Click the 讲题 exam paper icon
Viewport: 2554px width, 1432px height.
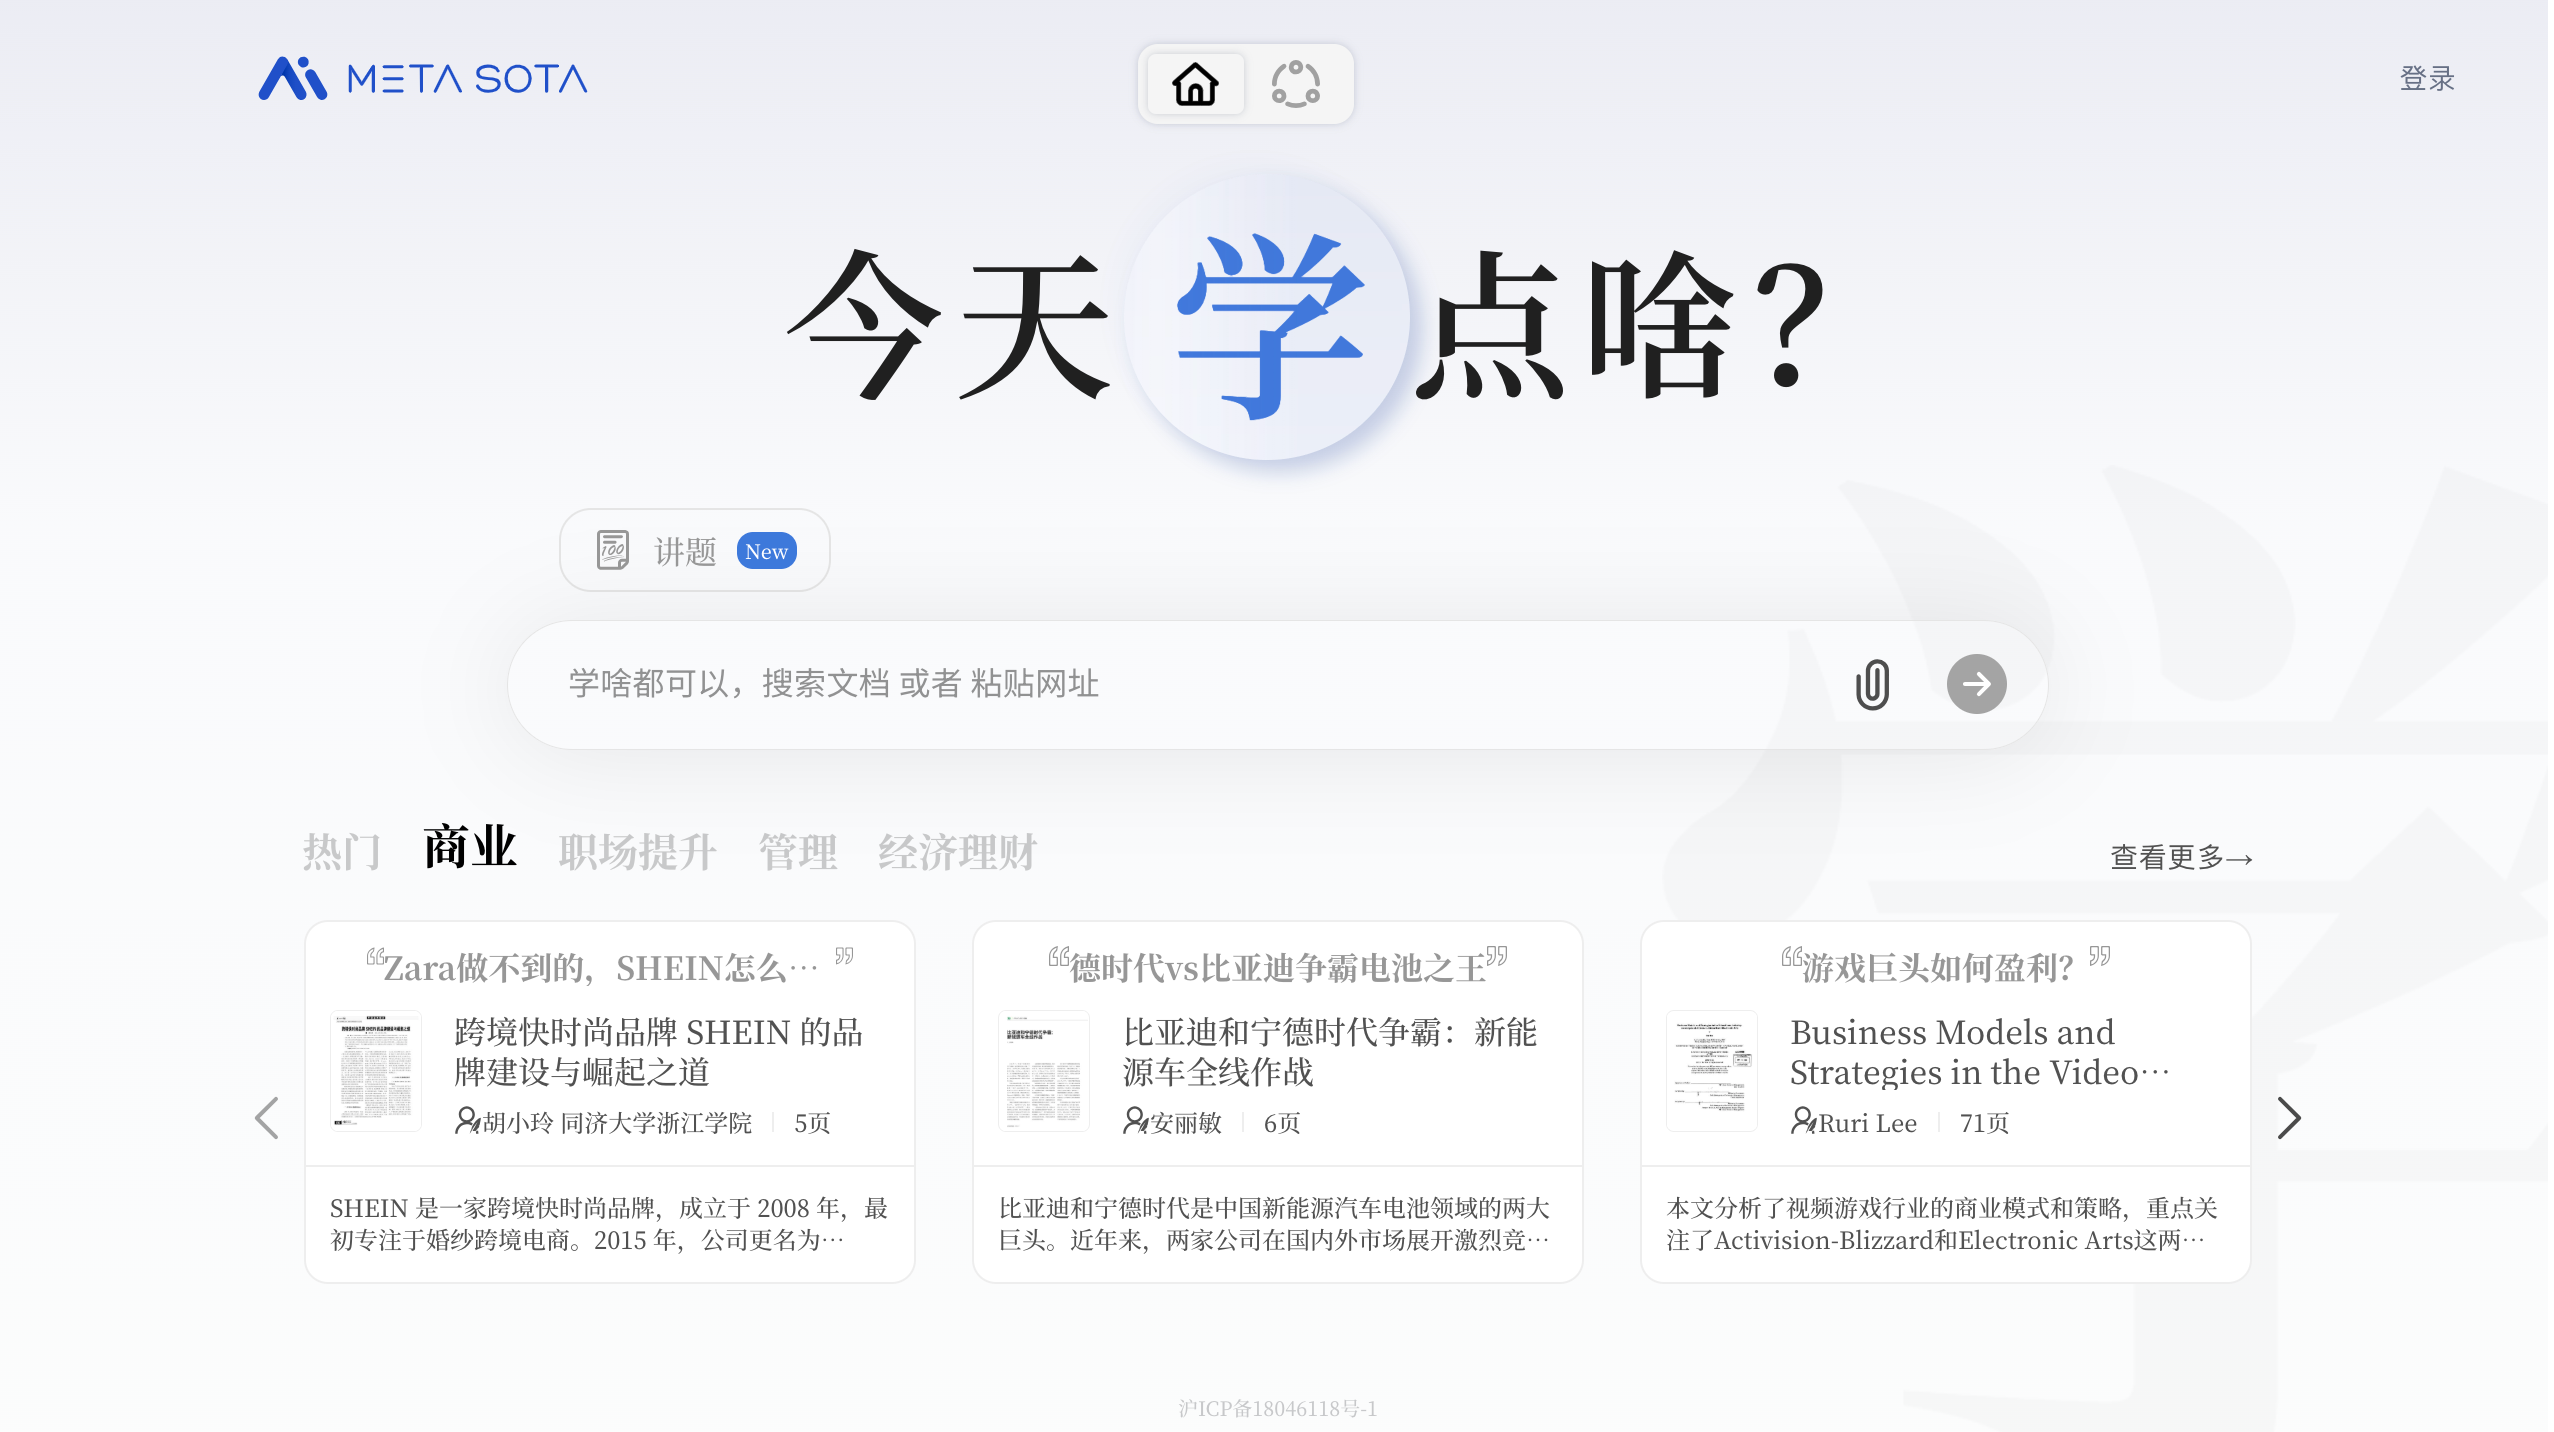(x=612, y=551)
